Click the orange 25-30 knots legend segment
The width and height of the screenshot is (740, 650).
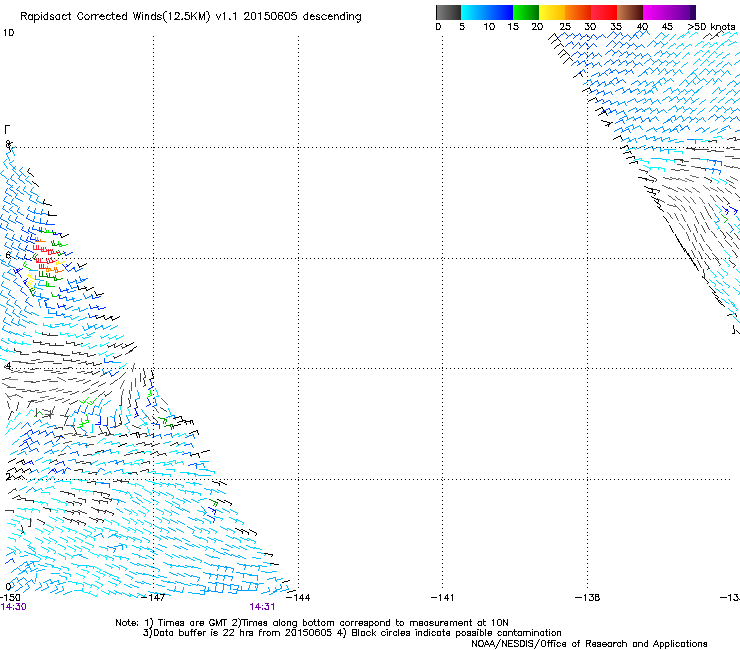(x=578, y=12)
